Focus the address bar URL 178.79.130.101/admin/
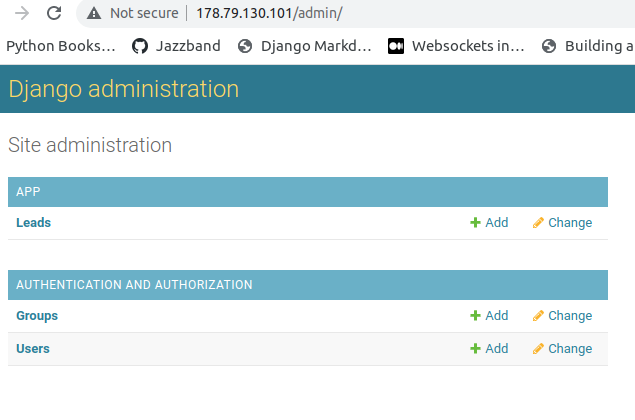The width and height of the screenshot is (635, 420). click(x=269, y=13)
